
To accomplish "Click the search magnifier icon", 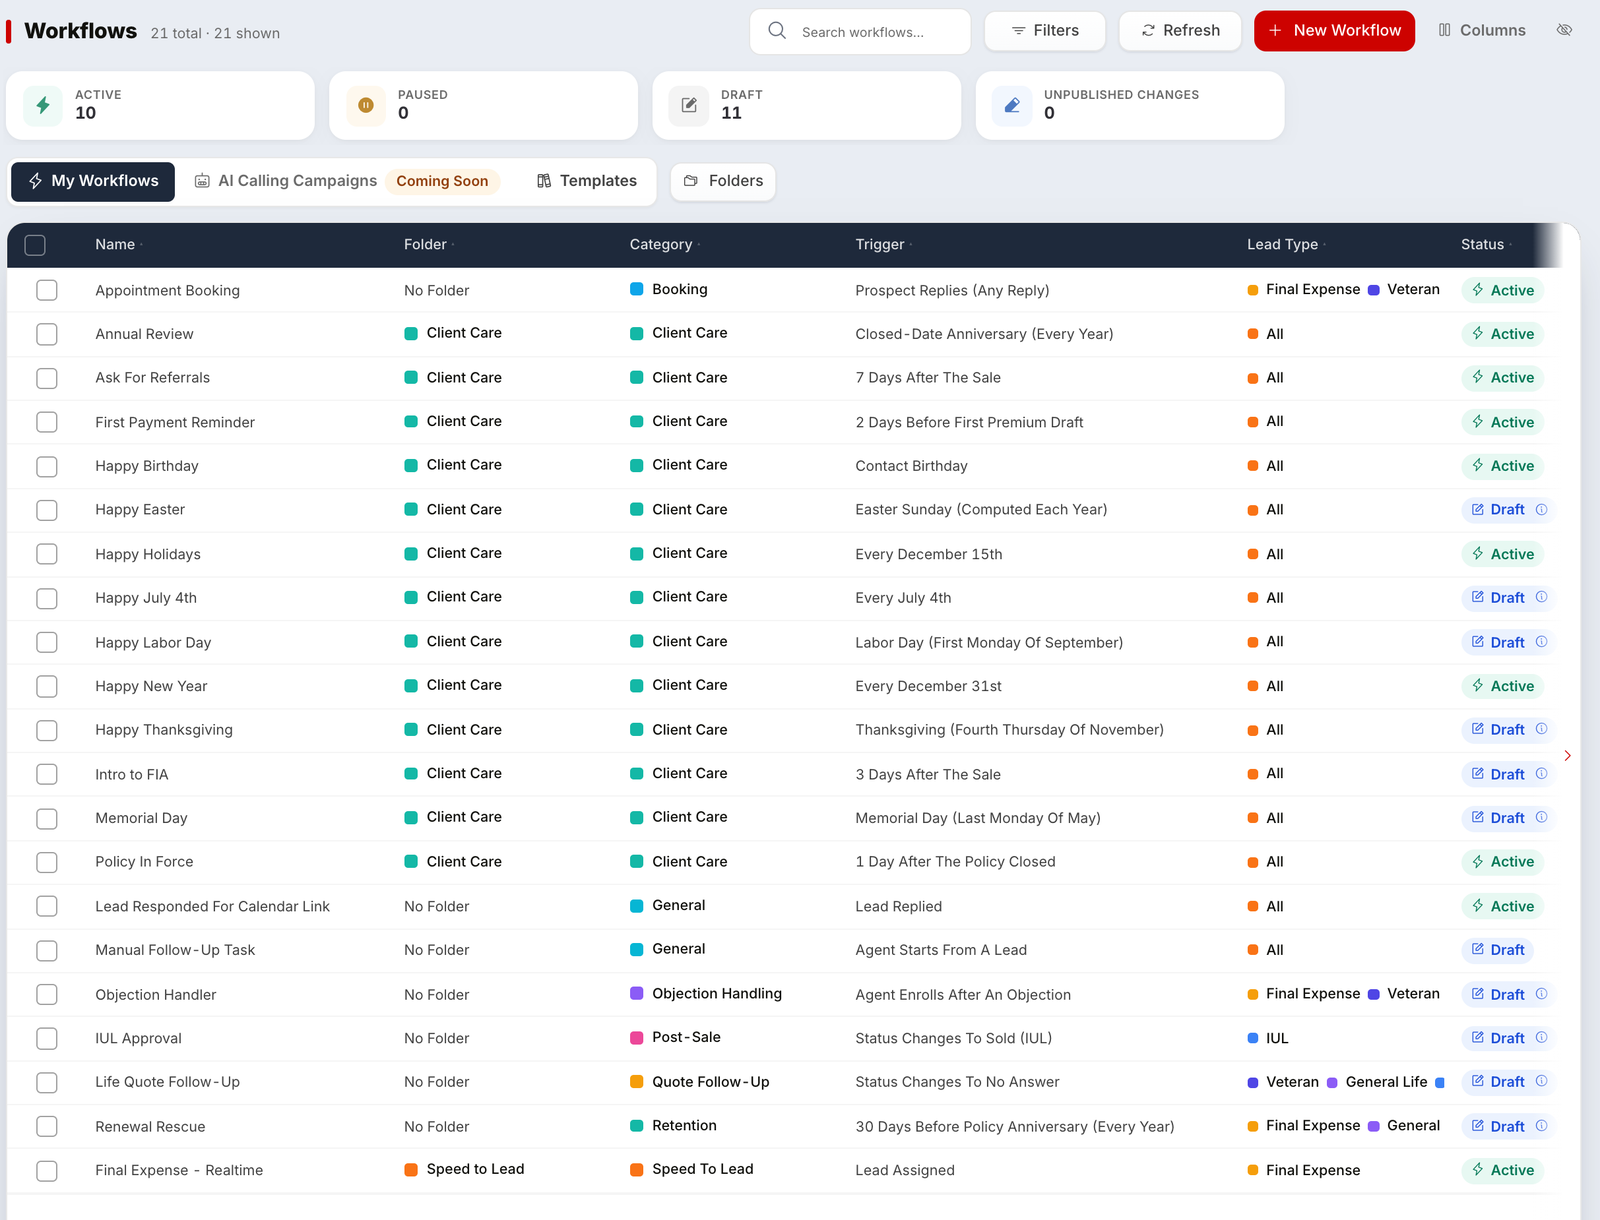I will click(x=777, y=31).
